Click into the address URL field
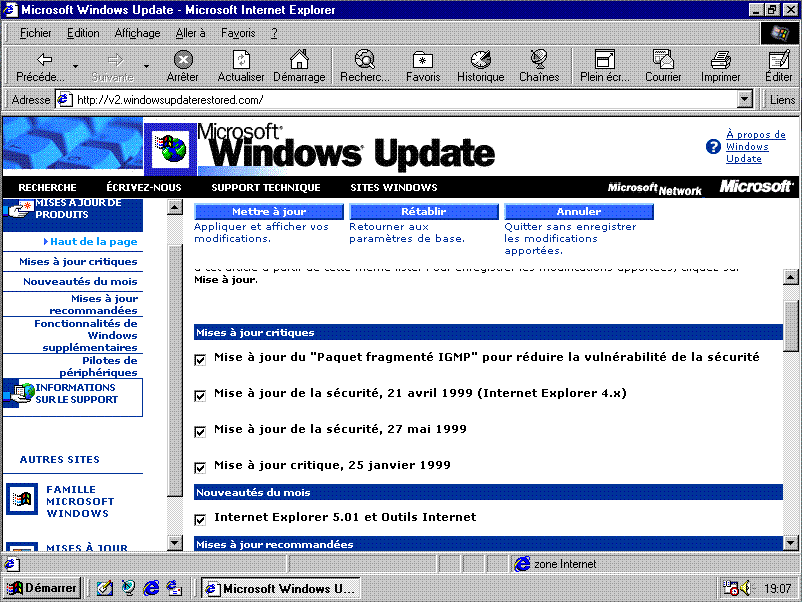The image size is (802, 602). (x=406, y=99)
